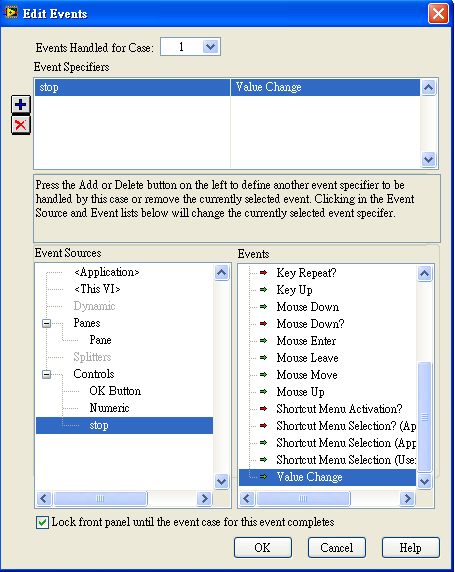Choose Key Repeat? event
Screen dimensions: 455x572
(x=306, y=273)
